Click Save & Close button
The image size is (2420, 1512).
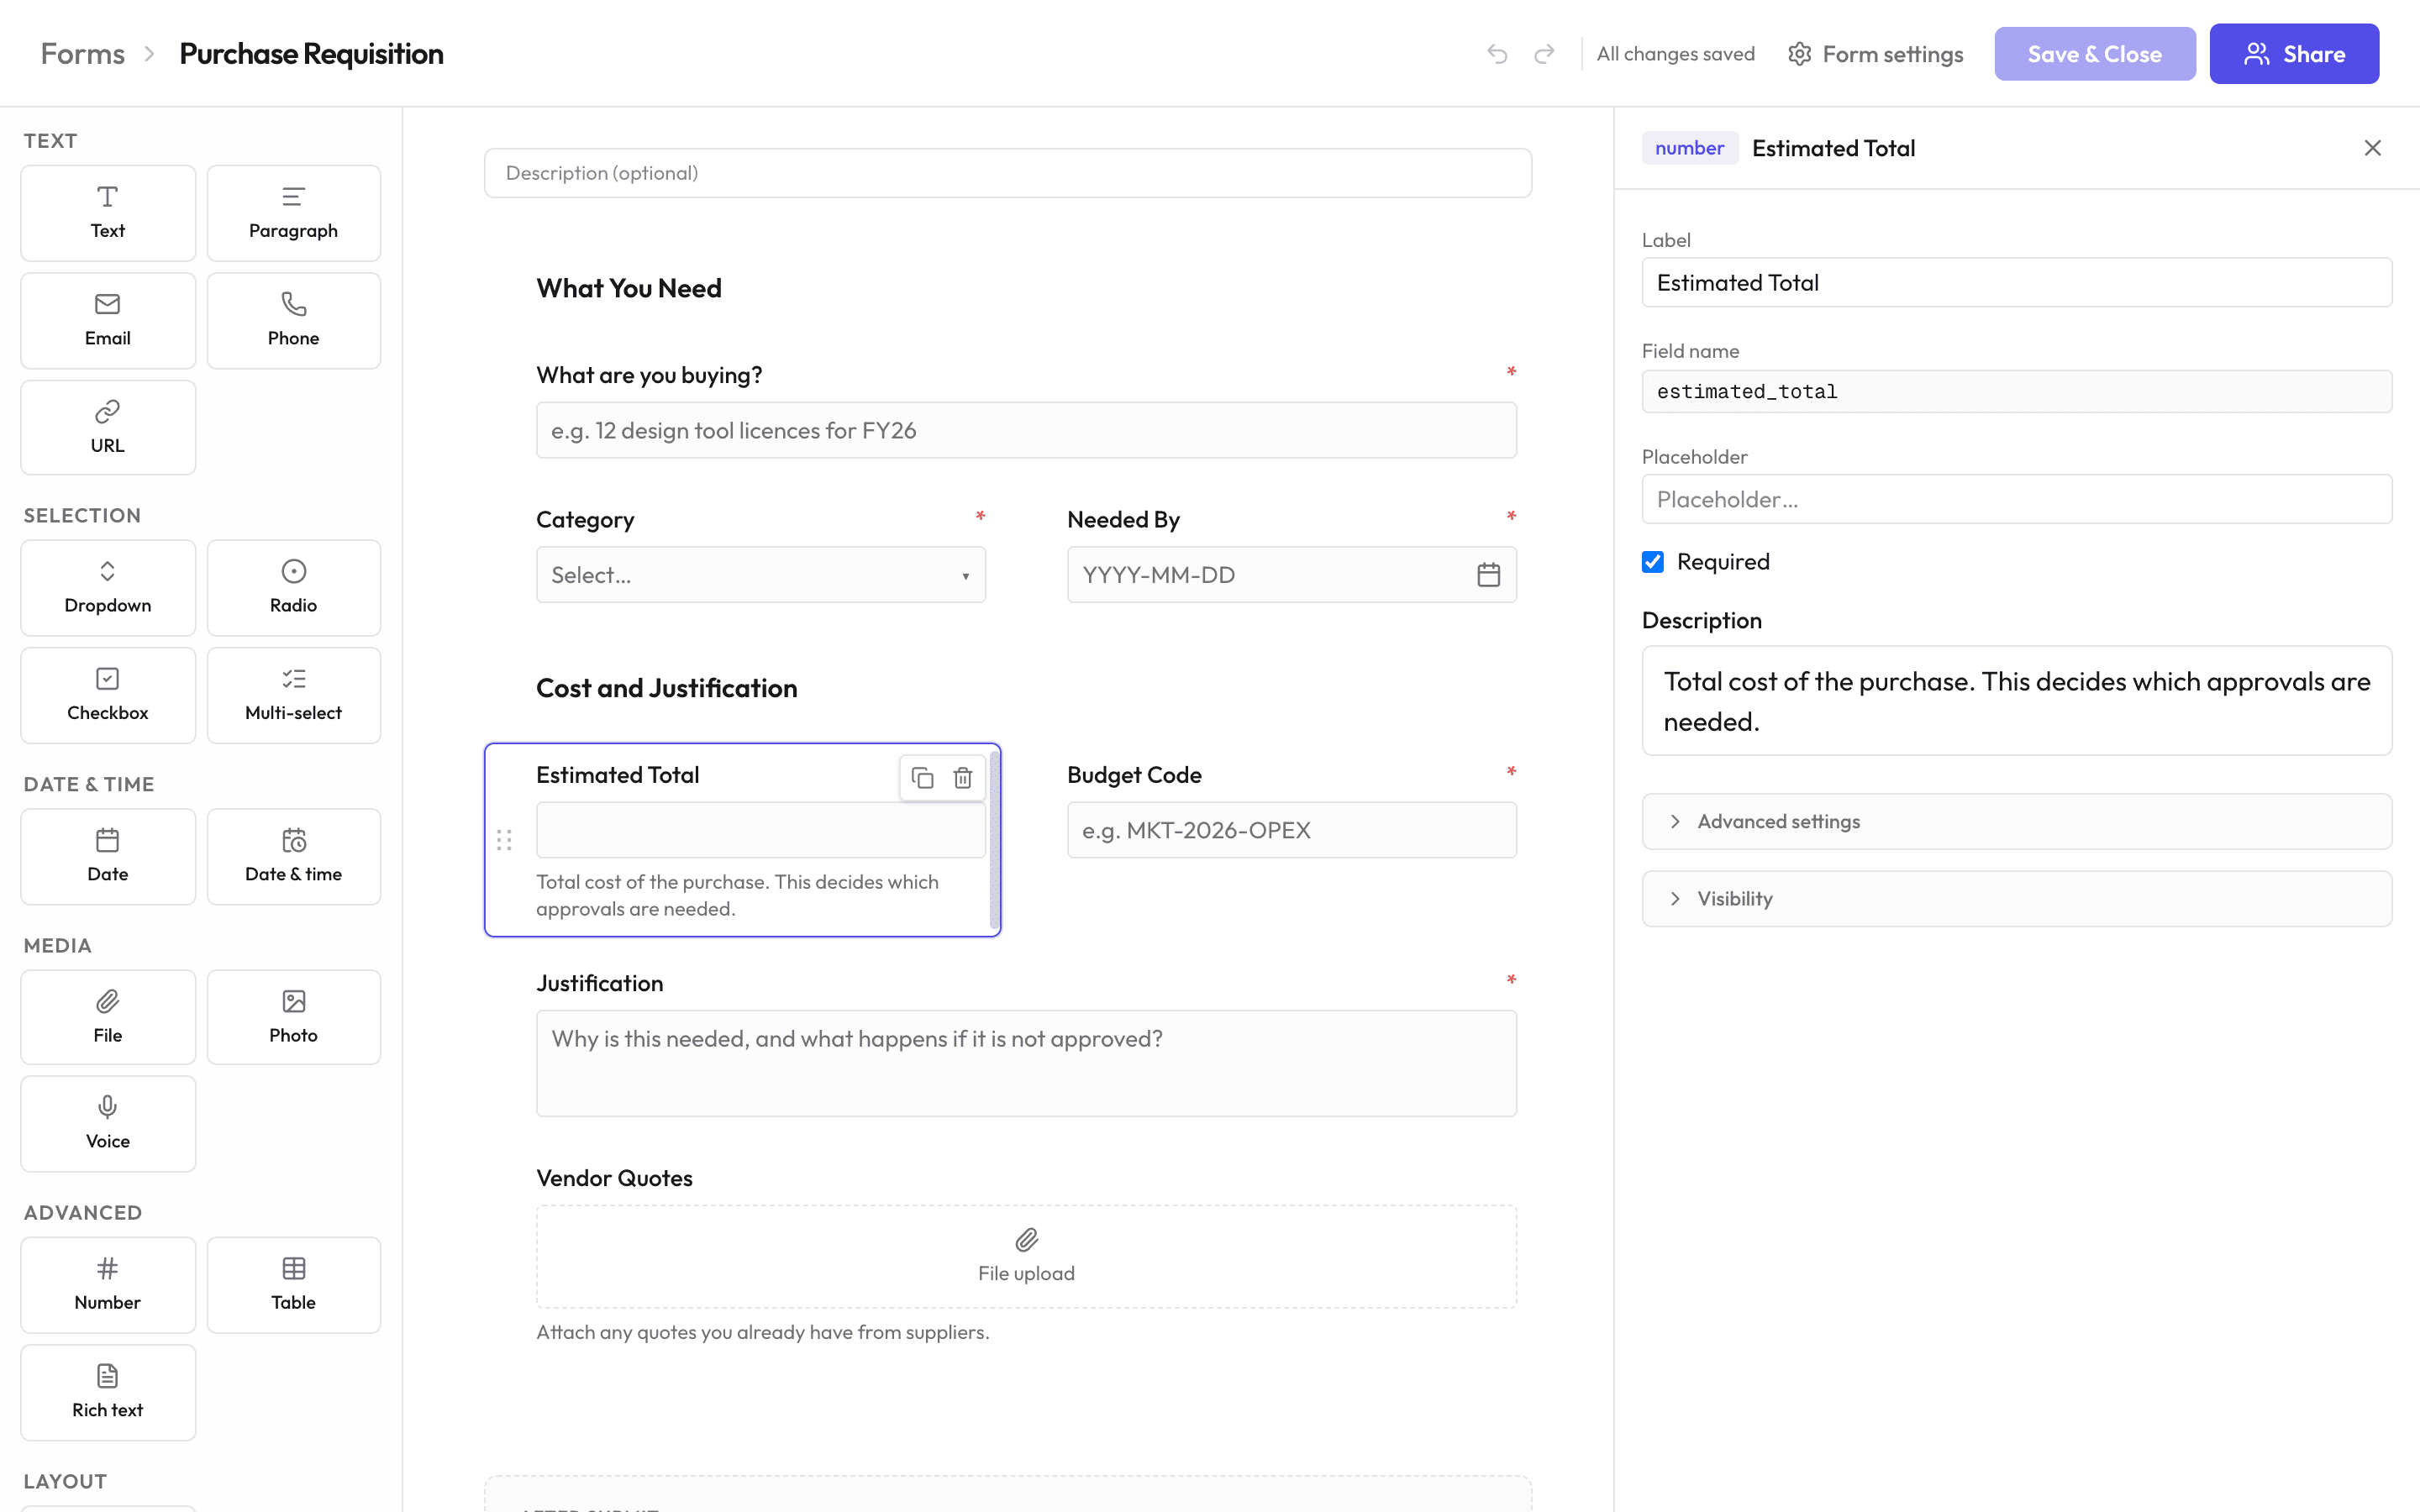pyautogui.click(x=2095, y=54)
